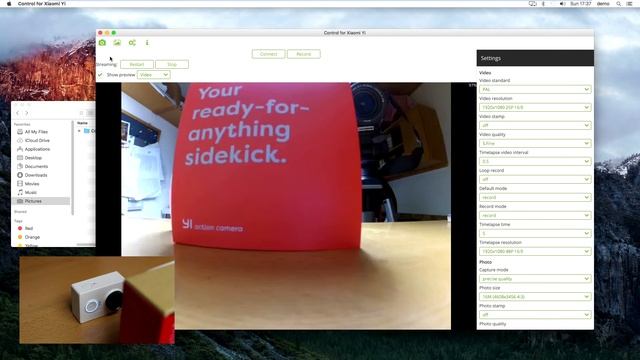Viewport: 640px width, 360px height.
Task: Open the Photo size dropdown
Action: click(x=535, y=296)
